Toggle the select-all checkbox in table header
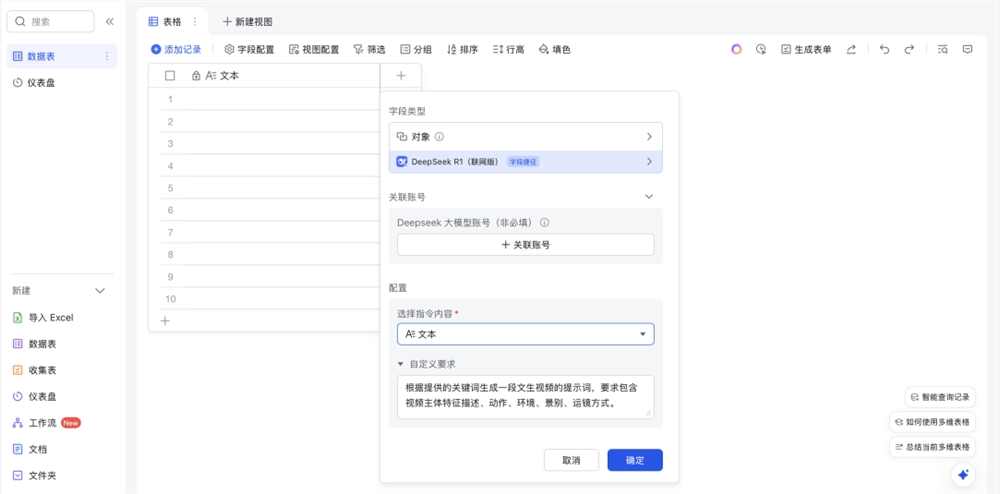 (x=170, y=76)
